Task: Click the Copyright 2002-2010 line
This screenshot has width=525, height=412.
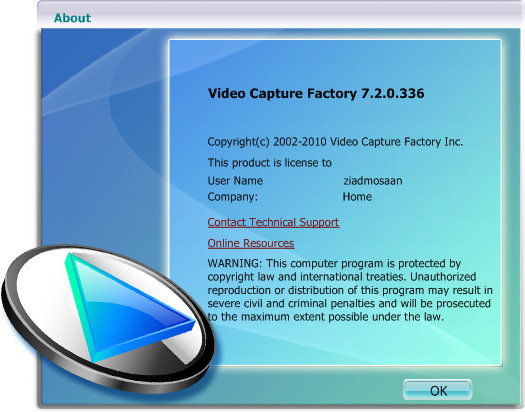Action: tap(335, 142)
